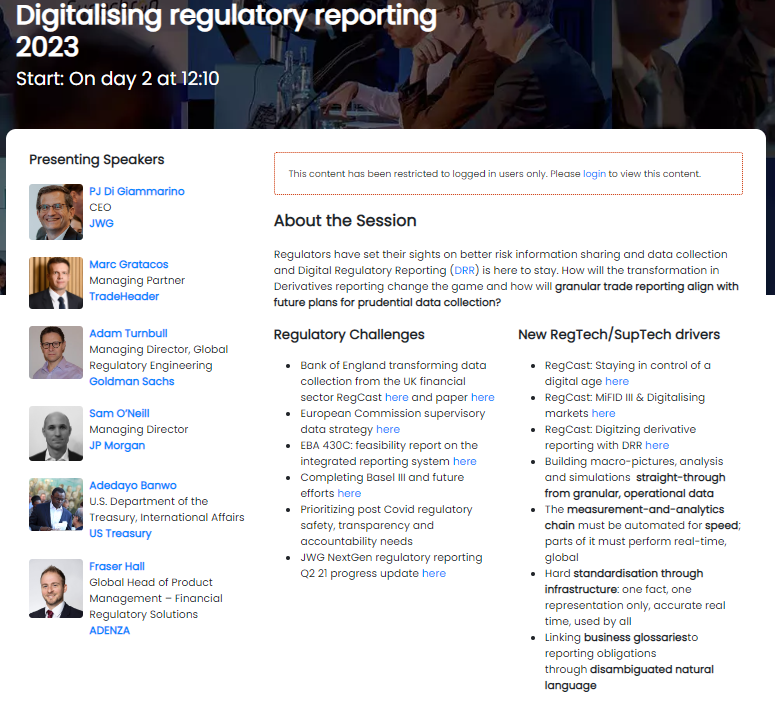Open Adam Turnbull speaker profile
The width and height of the screenshot is (775, 707).
tap(128, 333)
